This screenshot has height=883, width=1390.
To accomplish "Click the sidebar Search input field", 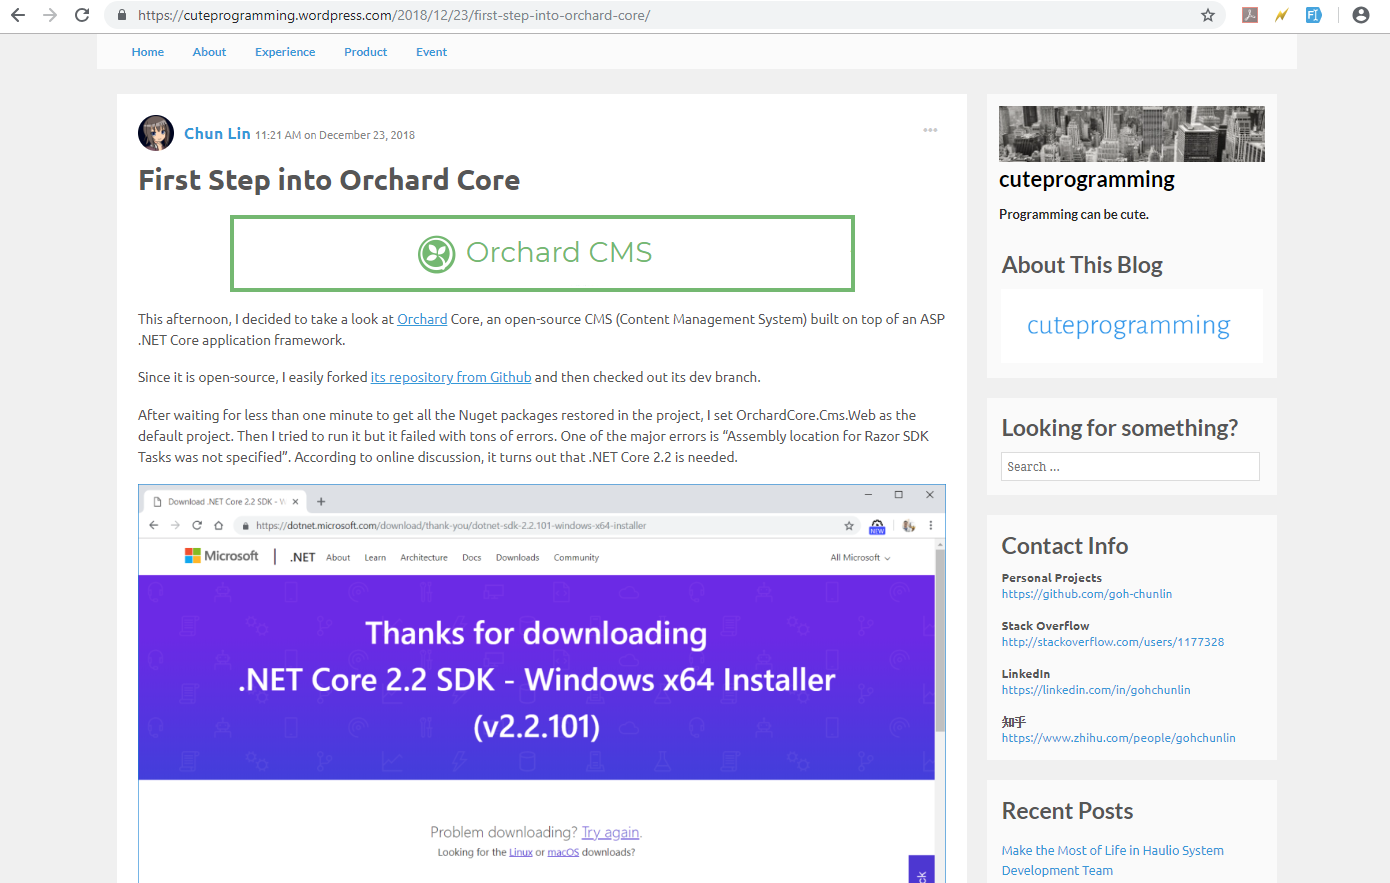I will pos(1130,466).
